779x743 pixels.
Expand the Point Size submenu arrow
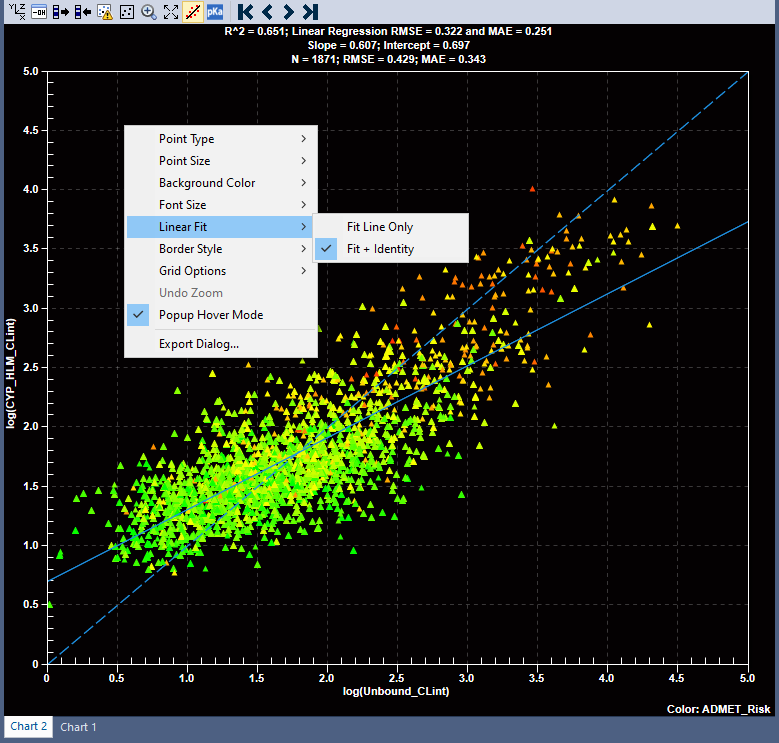pos(304,160)
